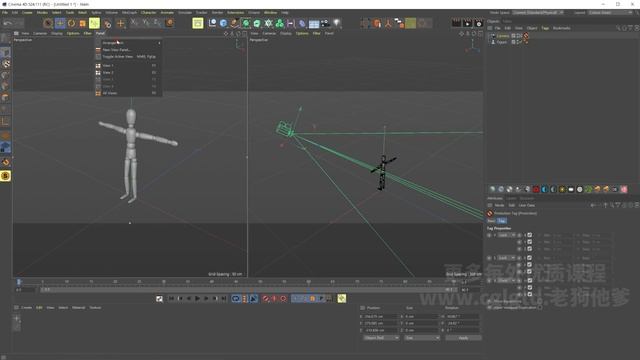
Task: Select View 2 in the Panel menu
Action: 129,73
